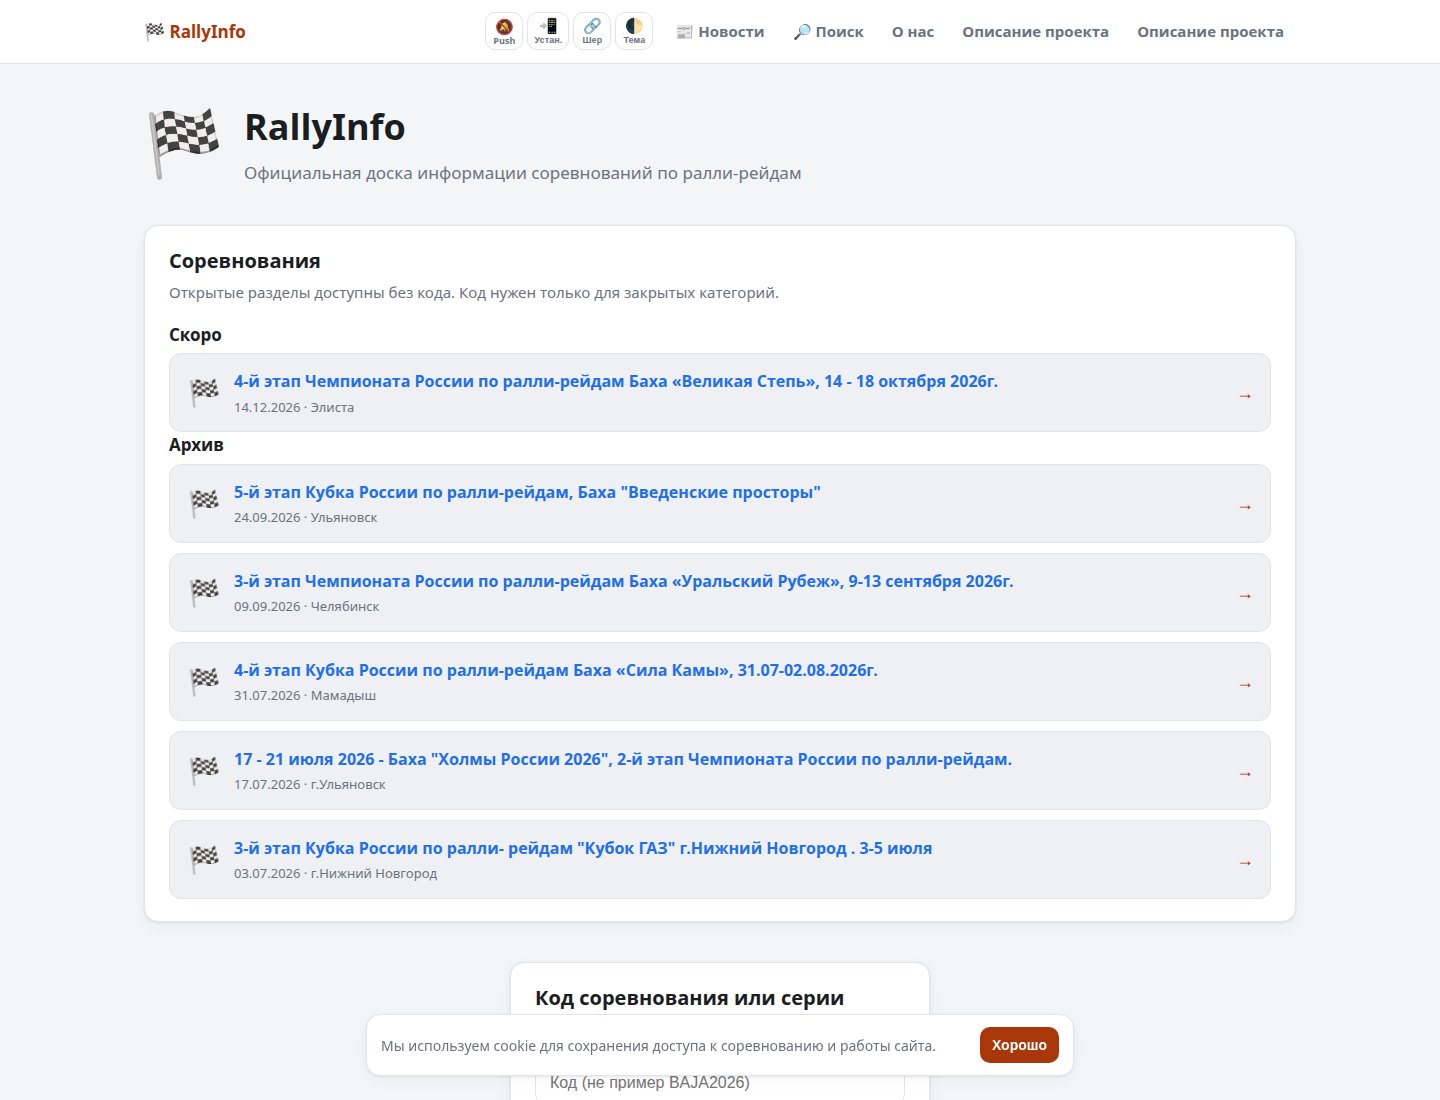This screenshot has width=1440, height=1100.
Task: Accept cookies with the Хорошо button
Action: 1019,1045
